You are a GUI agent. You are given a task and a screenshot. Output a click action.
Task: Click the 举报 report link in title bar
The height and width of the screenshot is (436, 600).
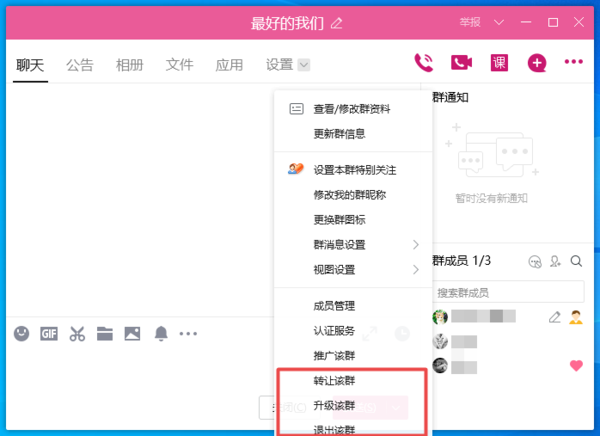coord(470,22)
